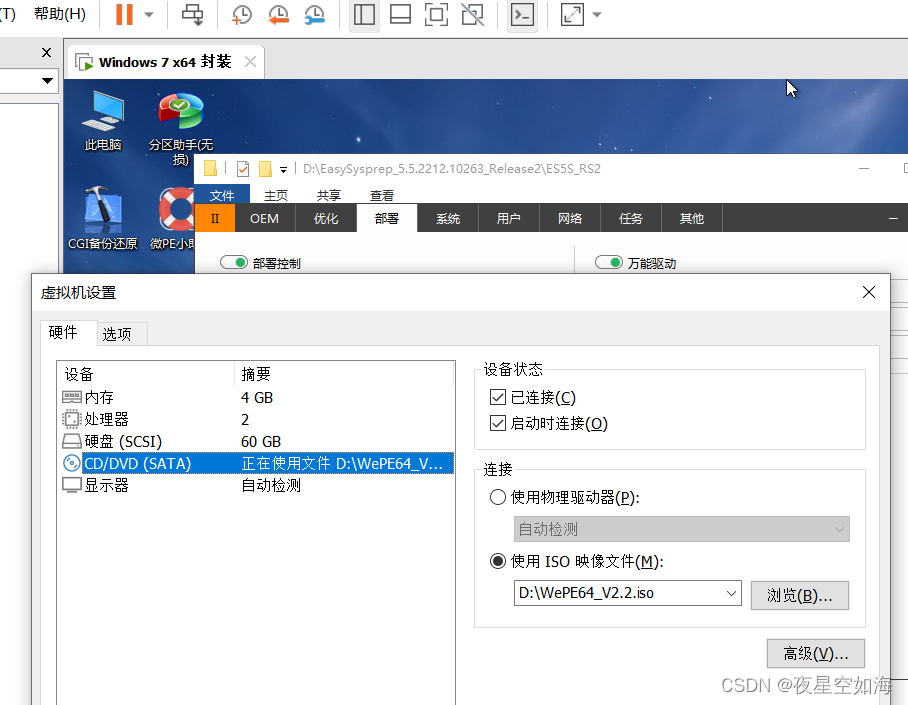Select the Windows 7 x64 封装 tab
908x705 pixels.
(x=164, y=62)
